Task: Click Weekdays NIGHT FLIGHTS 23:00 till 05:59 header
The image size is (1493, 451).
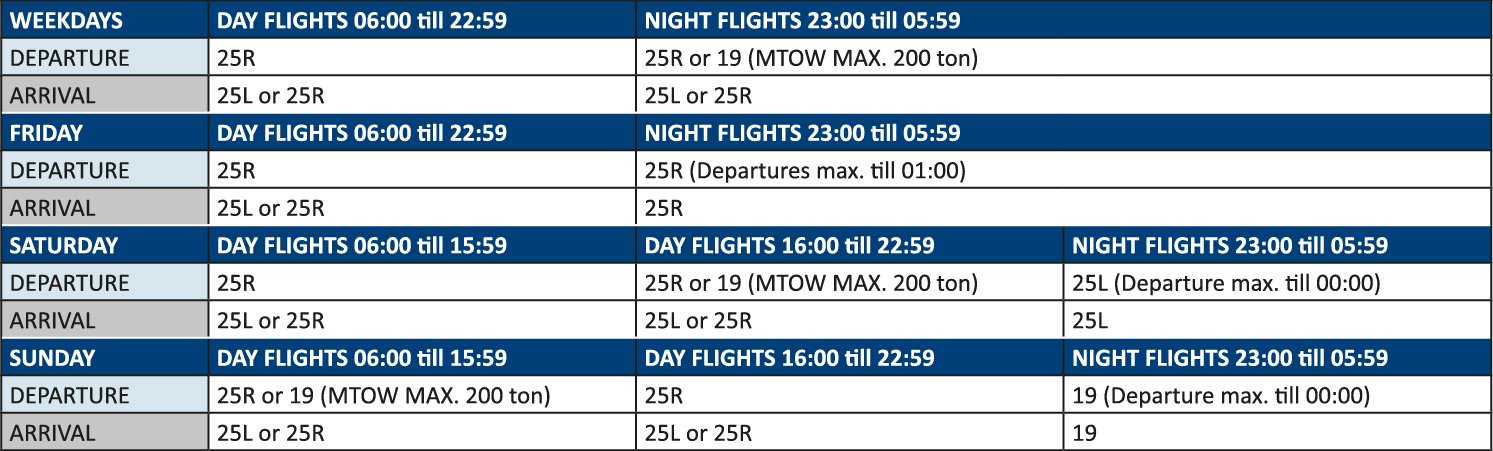Action: pyautogui.click(x=1064, y=19)
